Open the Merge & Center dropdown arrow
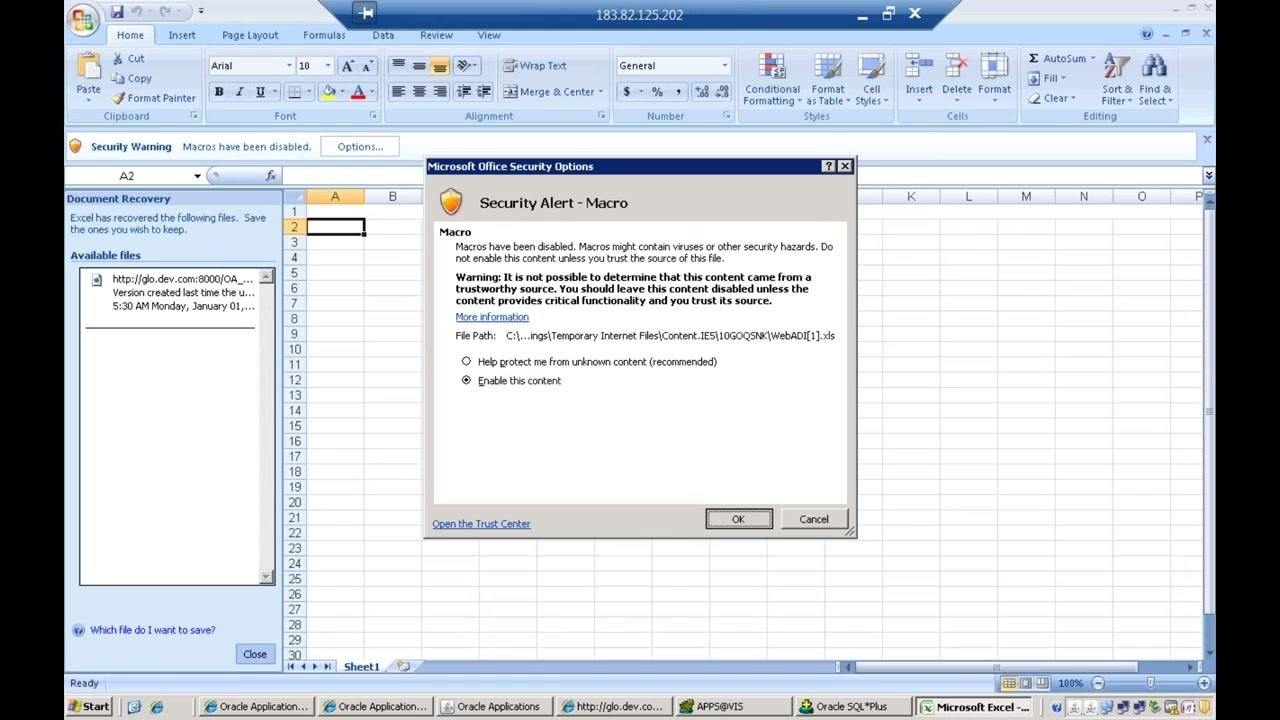The height and width of the screenshot is (720, 1280). tap(600, 92)
